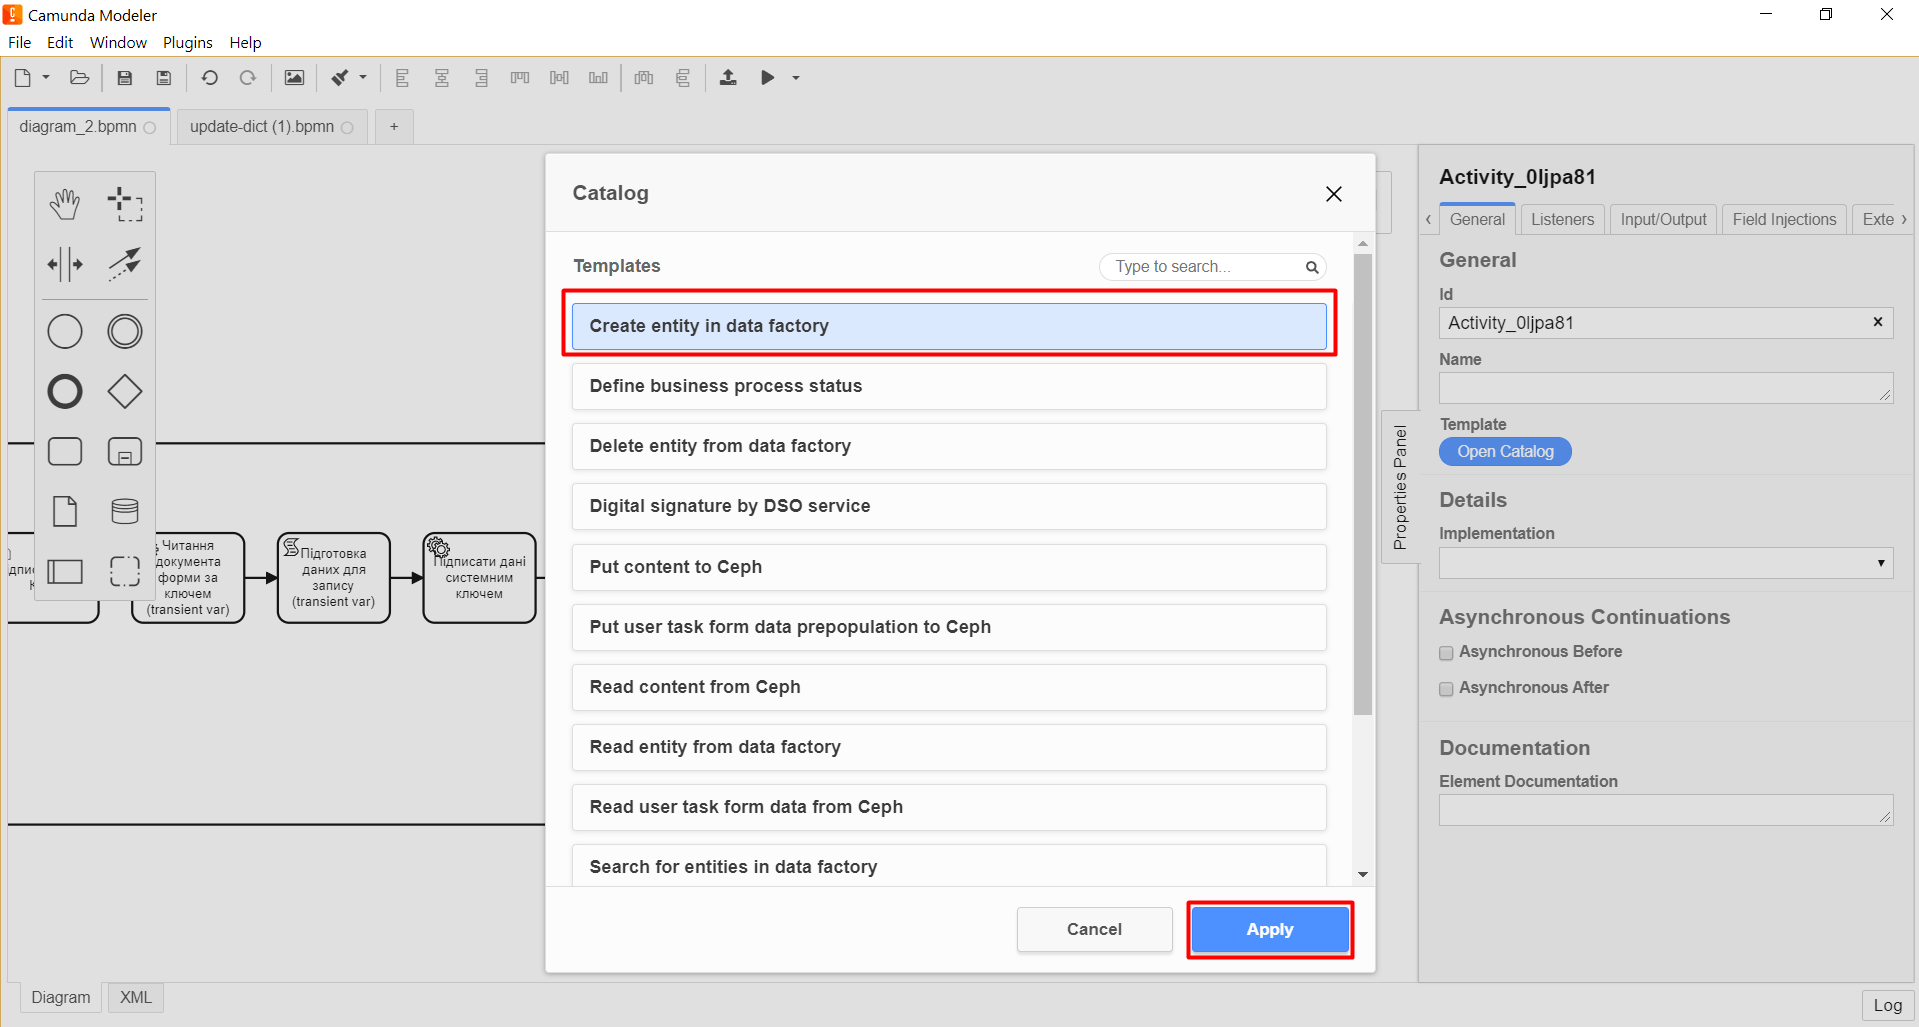Expand the run options dropdown arrow
Screen dimensions: 1919x1027
[796, 78]
